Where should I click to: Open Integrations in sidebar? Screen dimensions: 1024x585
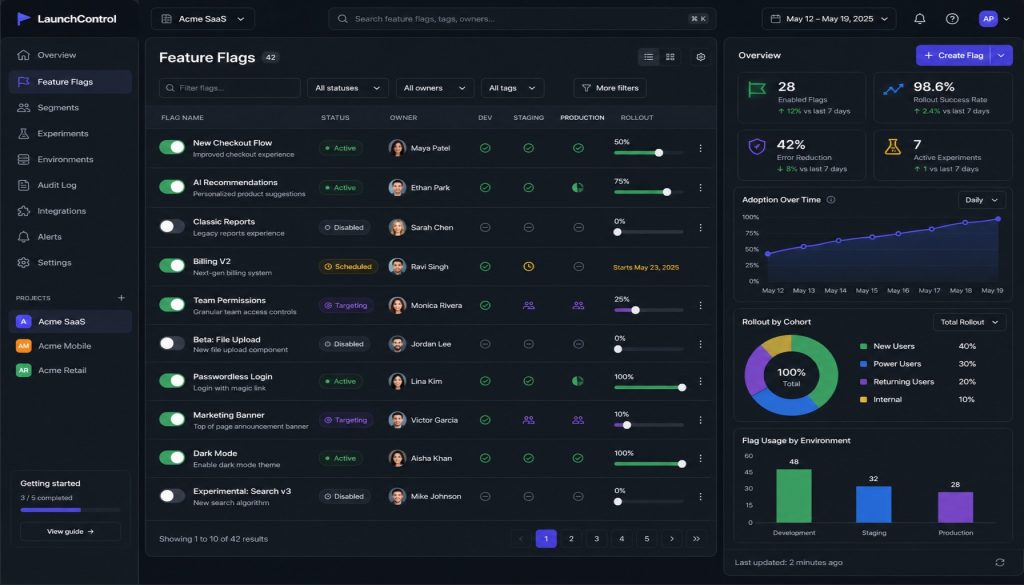(x=70, y=211)
